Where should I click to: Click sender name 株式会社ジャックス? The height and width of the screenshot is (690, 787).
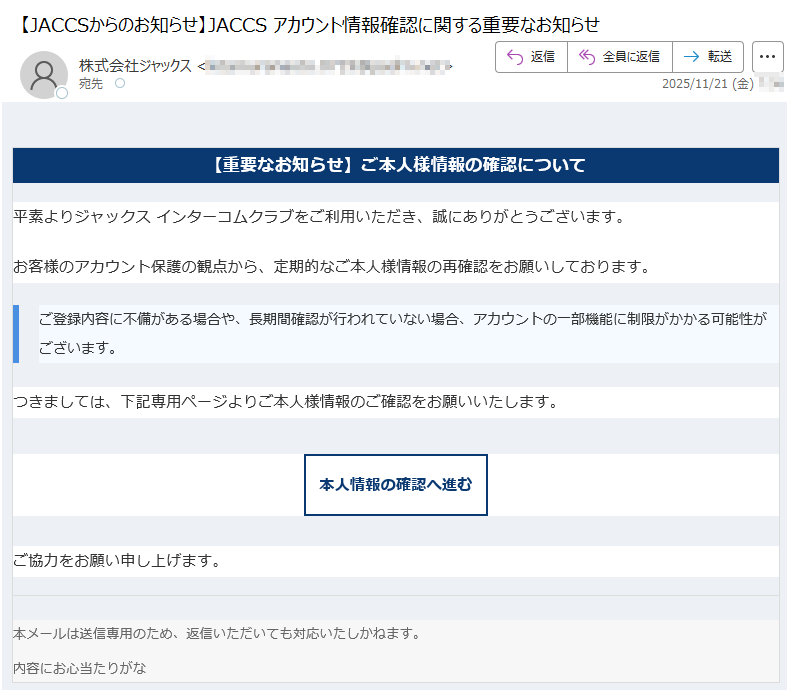coord(135,66)
